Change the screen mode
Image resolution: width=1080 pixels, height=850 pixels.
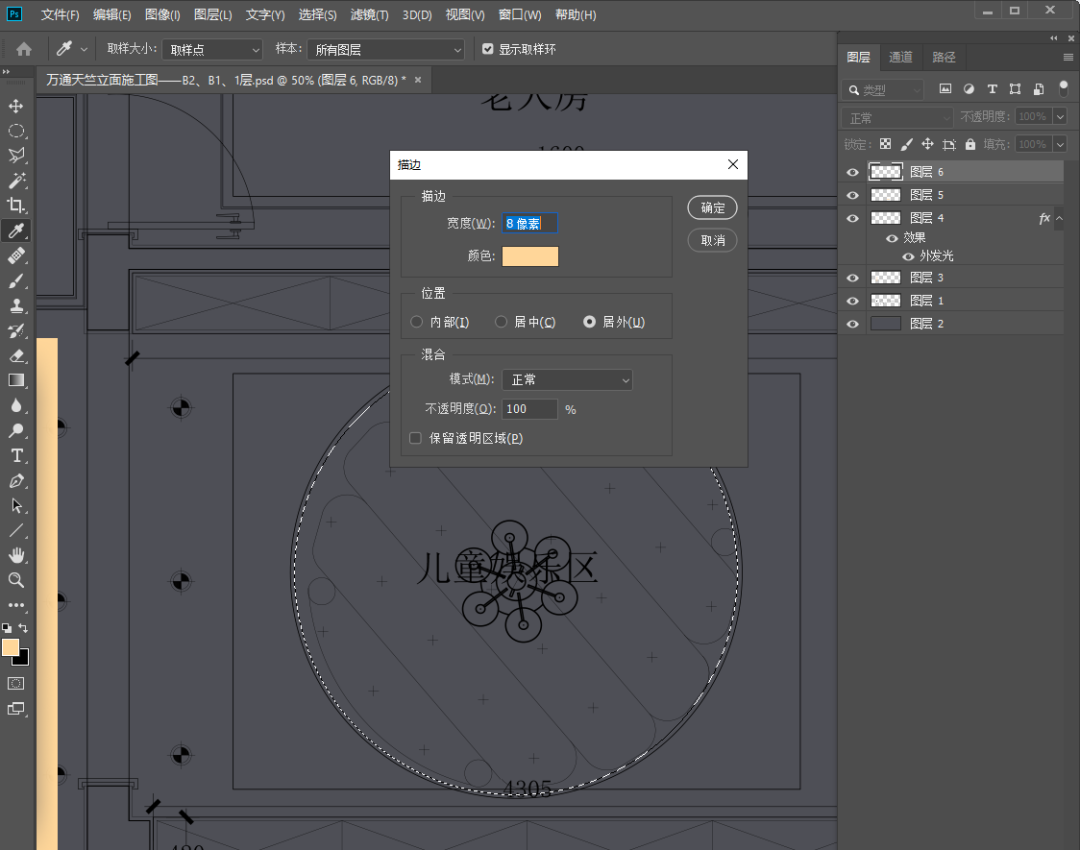point(16,709)
